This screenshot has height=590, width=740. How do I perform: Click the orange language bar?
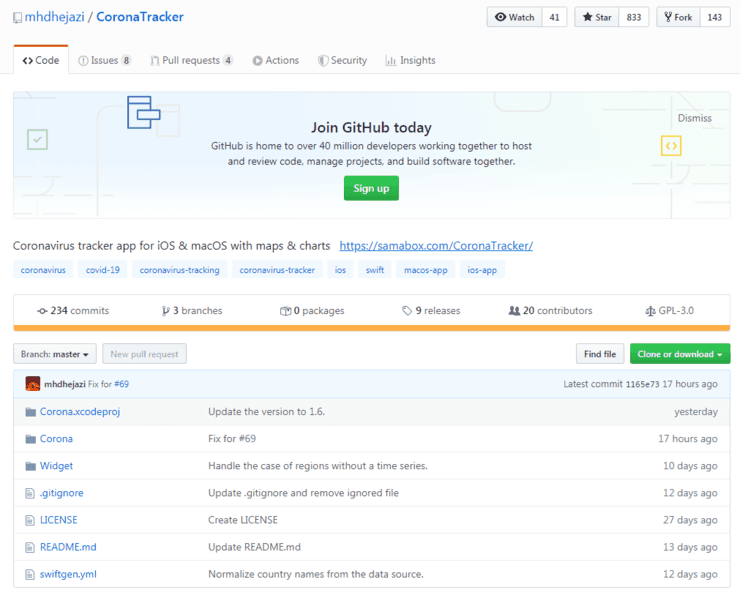pos(371,328)
